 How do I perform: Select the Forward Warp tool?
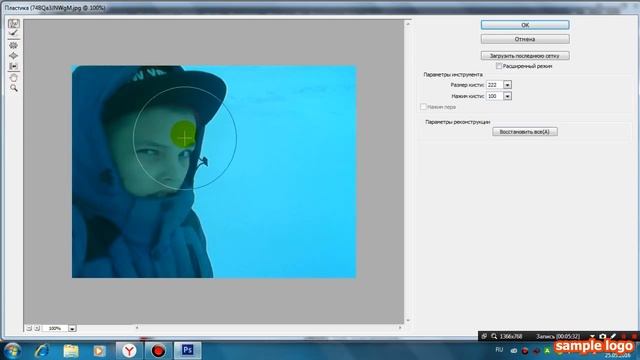[x=13, y=24]
